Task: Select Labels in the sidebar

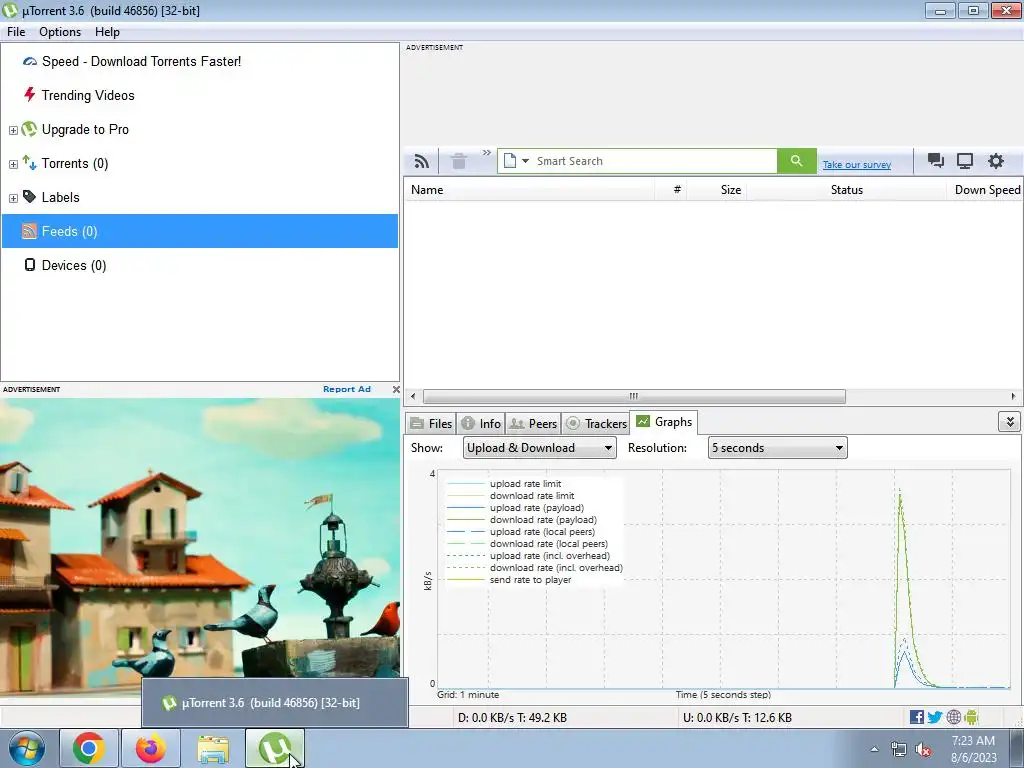Action: (x=60, y=197)
